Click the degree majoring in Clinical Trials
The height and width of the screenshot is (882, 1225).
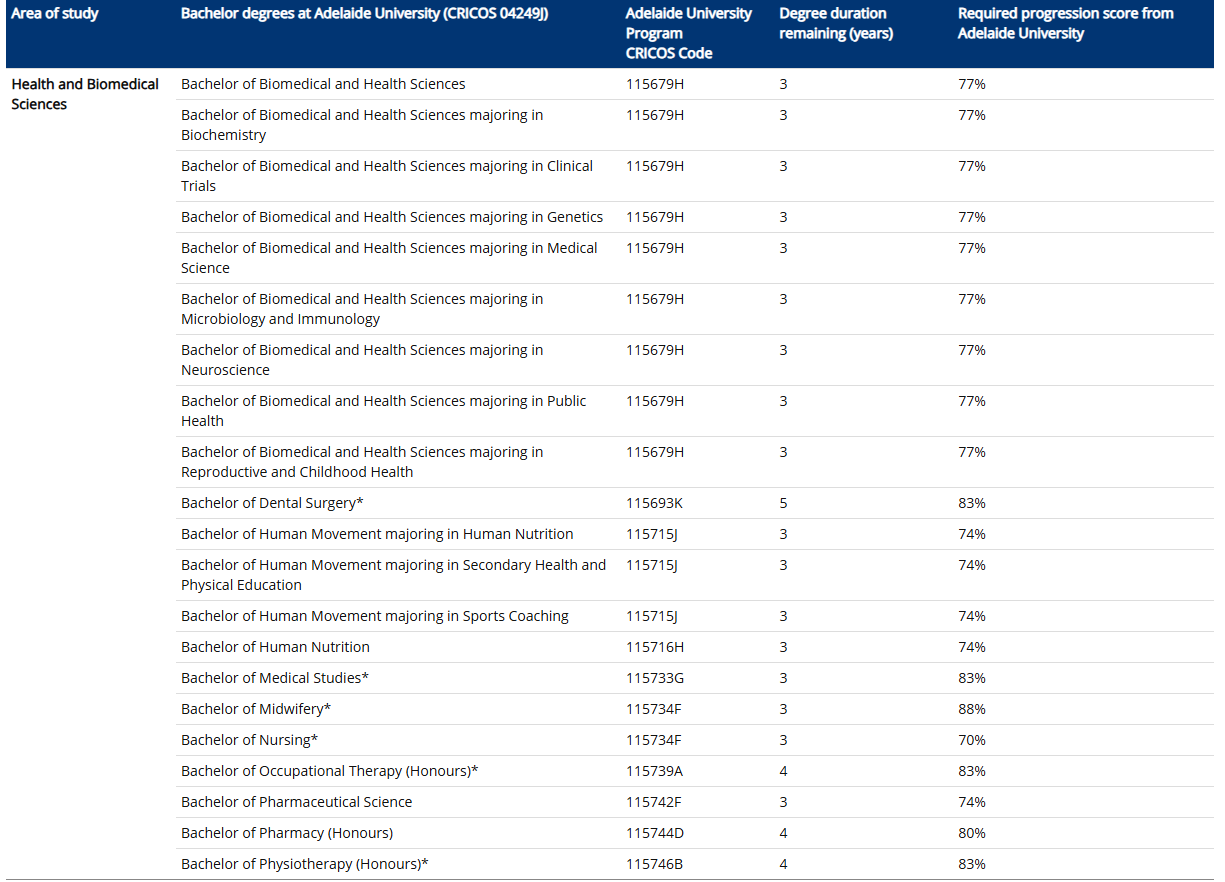(x=387, y=176)
